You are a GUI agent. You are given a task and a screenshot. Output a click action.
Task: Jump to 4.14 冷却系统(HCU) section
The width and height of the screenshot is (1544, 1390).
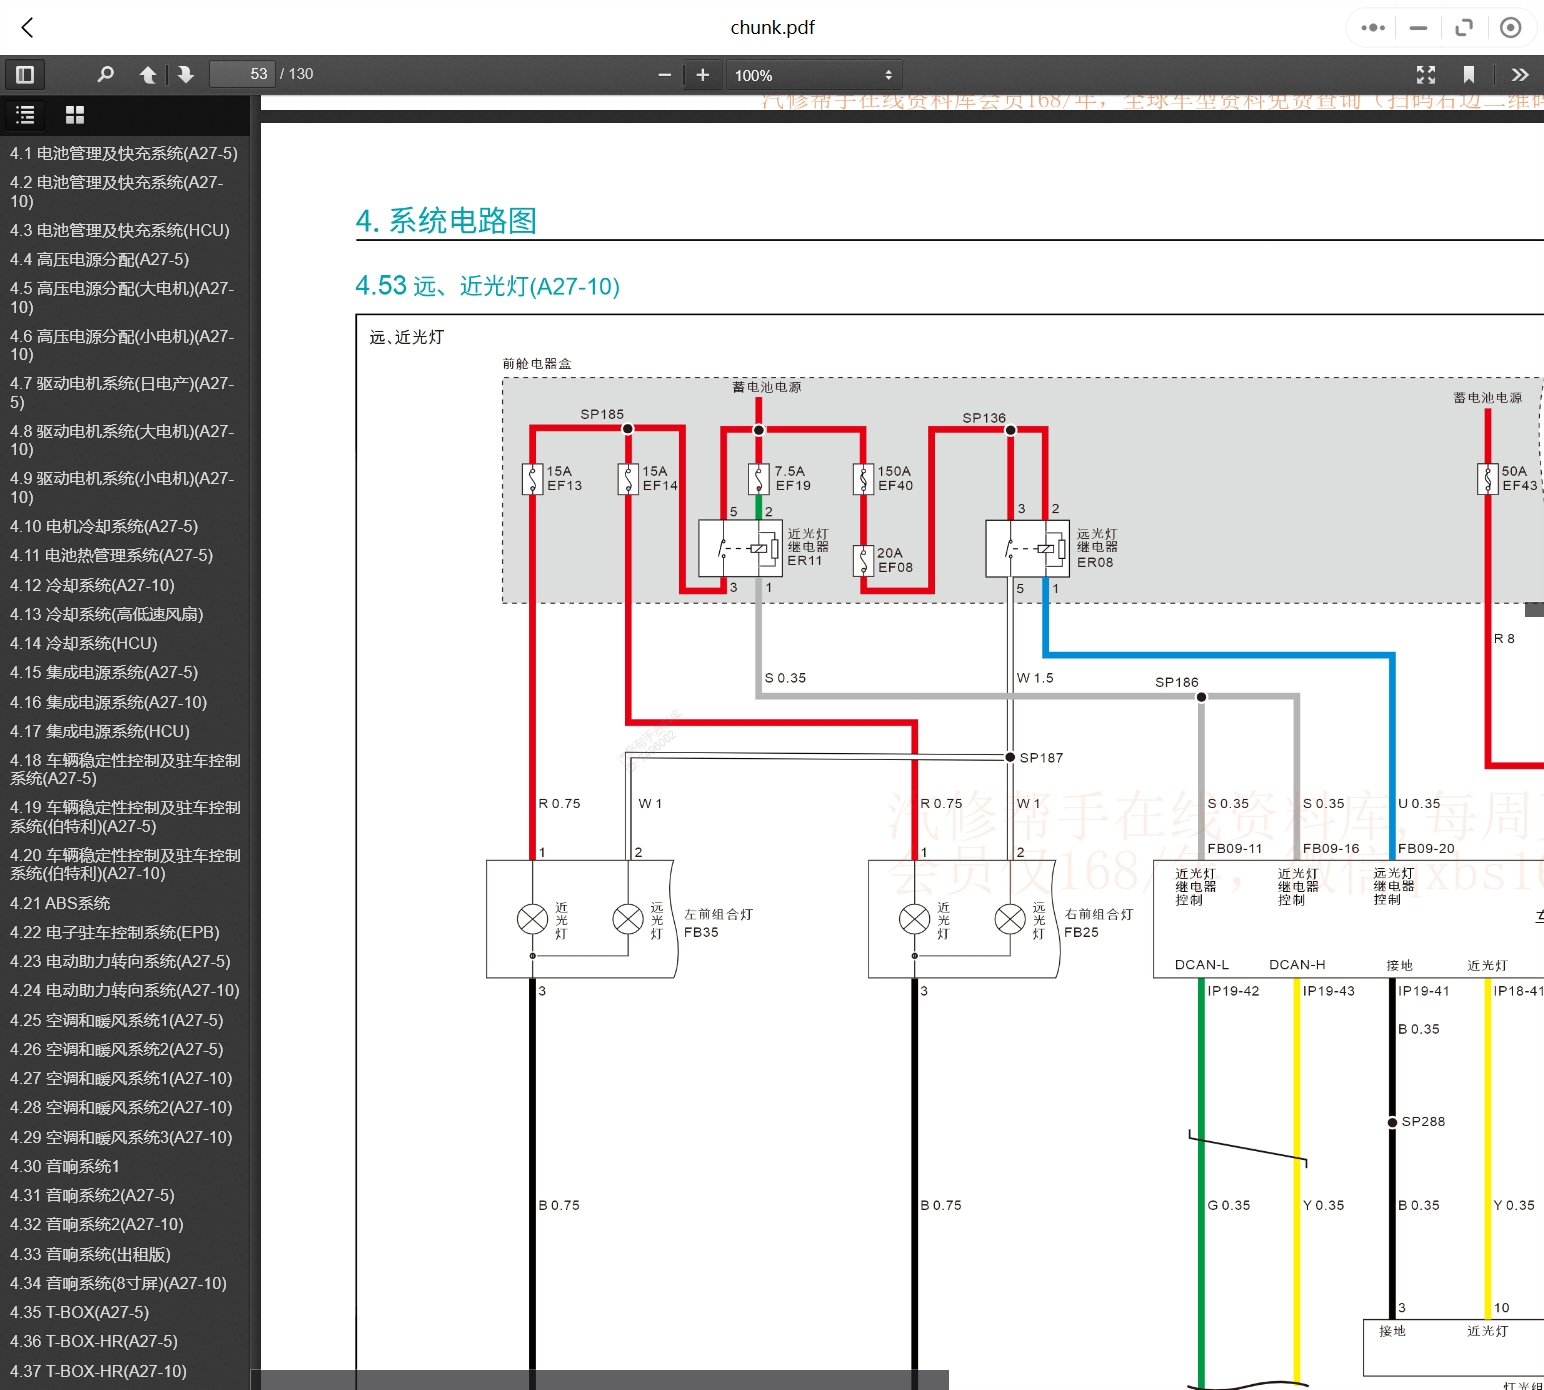point(83,643)
